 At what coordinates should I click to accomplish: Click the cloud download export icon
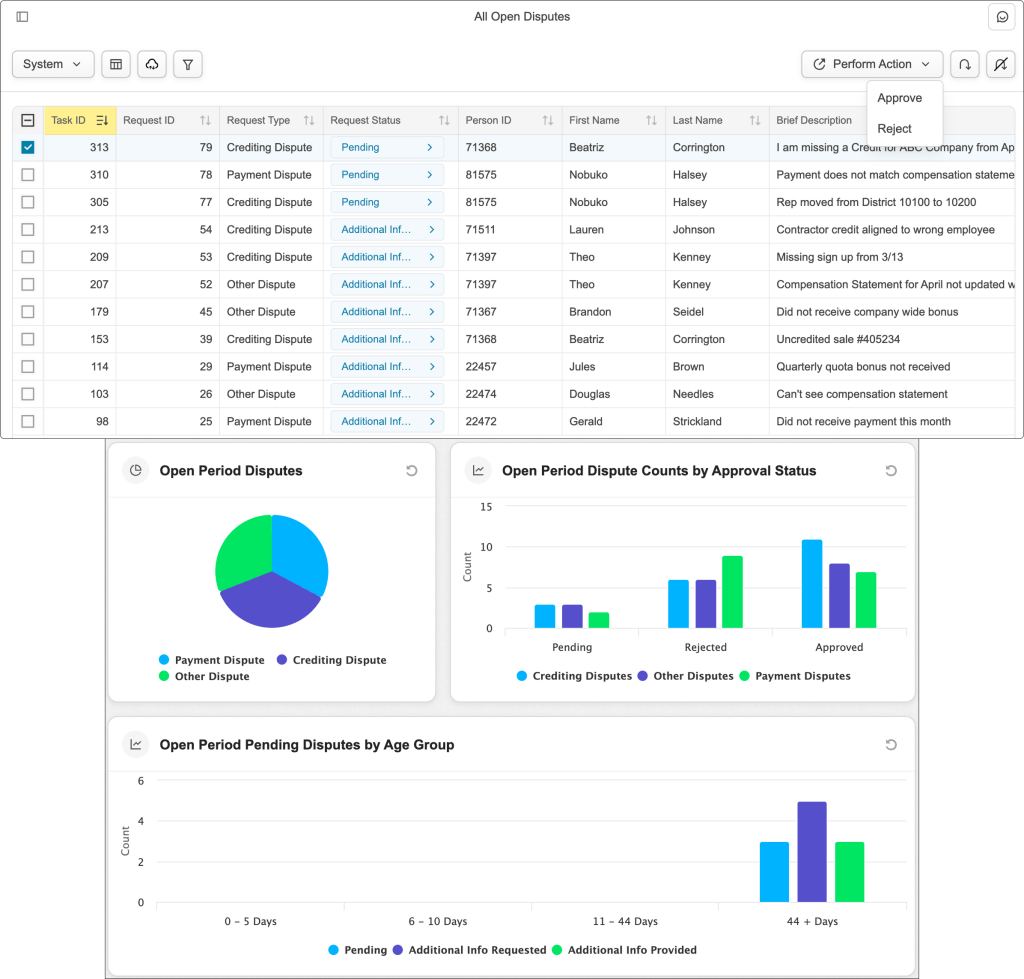pyautogui.click(x=152, y=64)
